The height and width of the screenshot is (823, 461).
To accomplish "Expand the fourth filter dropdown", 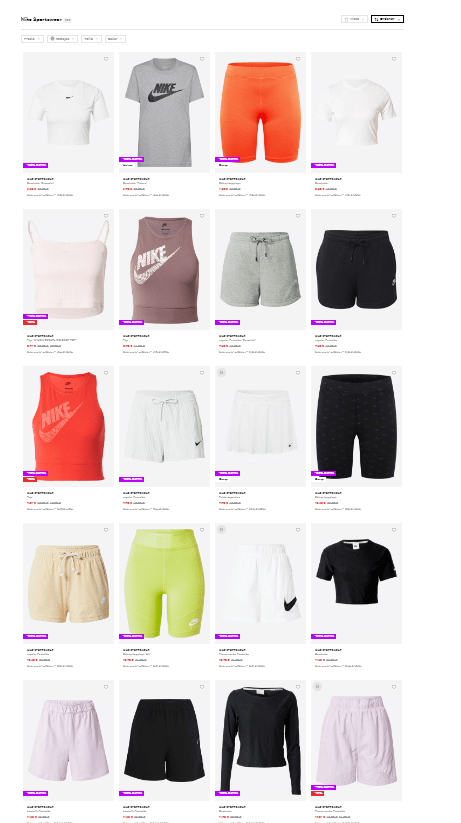I will (116, 39).
